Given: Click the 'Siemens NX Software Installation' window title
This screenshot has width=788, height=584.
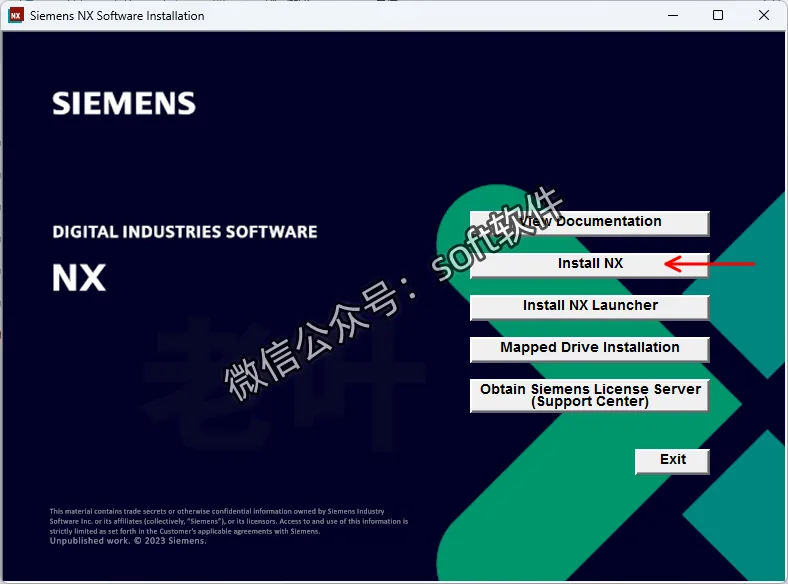Looking at the screenshot, I should coord(117,16).
